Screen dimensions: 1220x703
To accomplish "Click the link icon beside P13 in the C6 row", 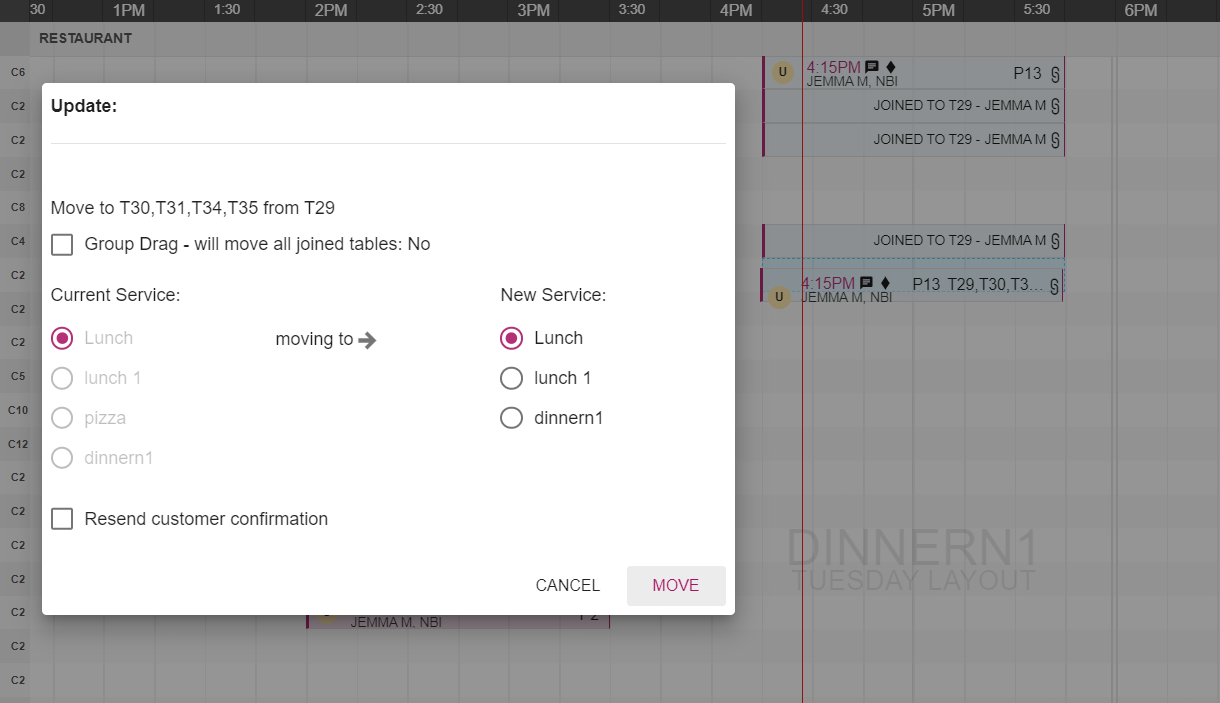I will coord(1054,73).
